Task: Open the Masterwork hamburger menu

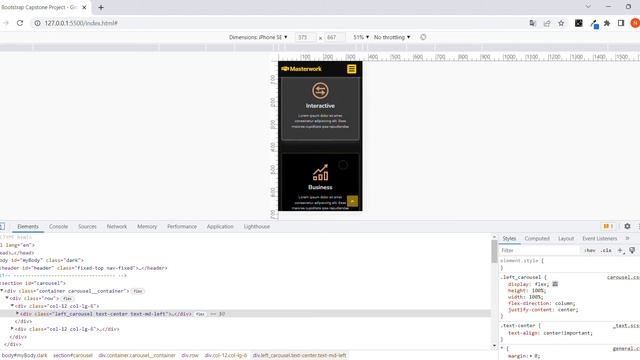Action: coord(351,69)
